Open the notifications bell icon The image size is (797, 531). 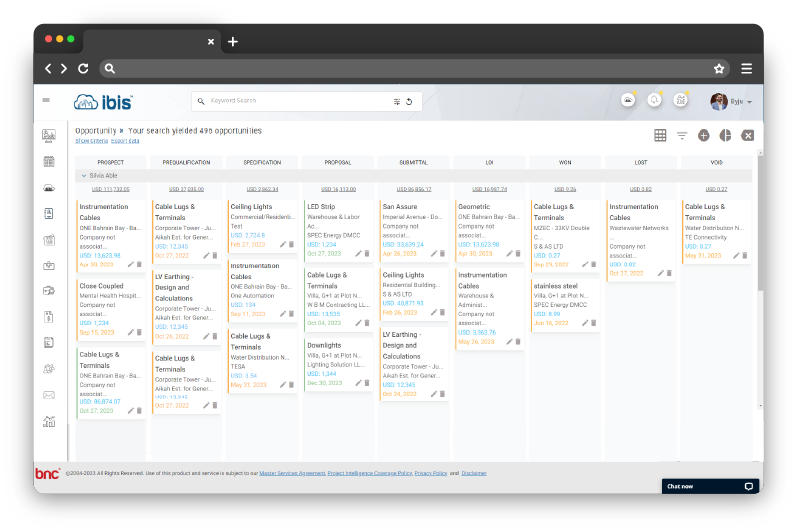(654, 100)
